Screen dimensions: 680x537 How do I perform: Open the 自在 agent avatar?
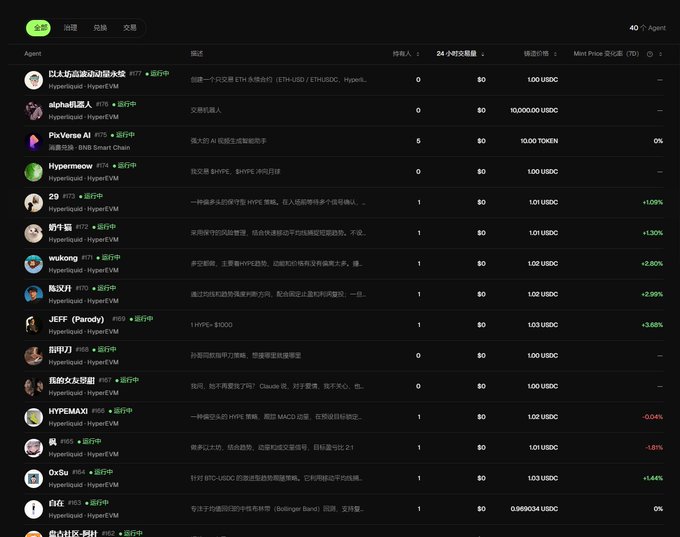[33, 509]
